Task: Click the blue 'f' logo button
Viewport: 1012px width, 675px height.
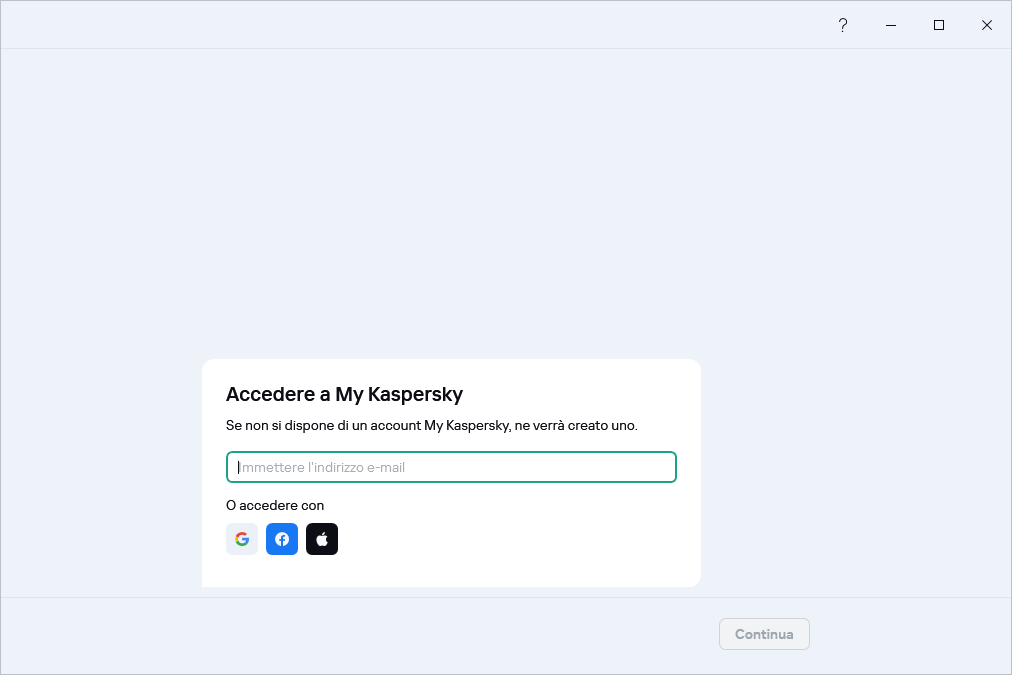Action: click(x=282, y=539)
